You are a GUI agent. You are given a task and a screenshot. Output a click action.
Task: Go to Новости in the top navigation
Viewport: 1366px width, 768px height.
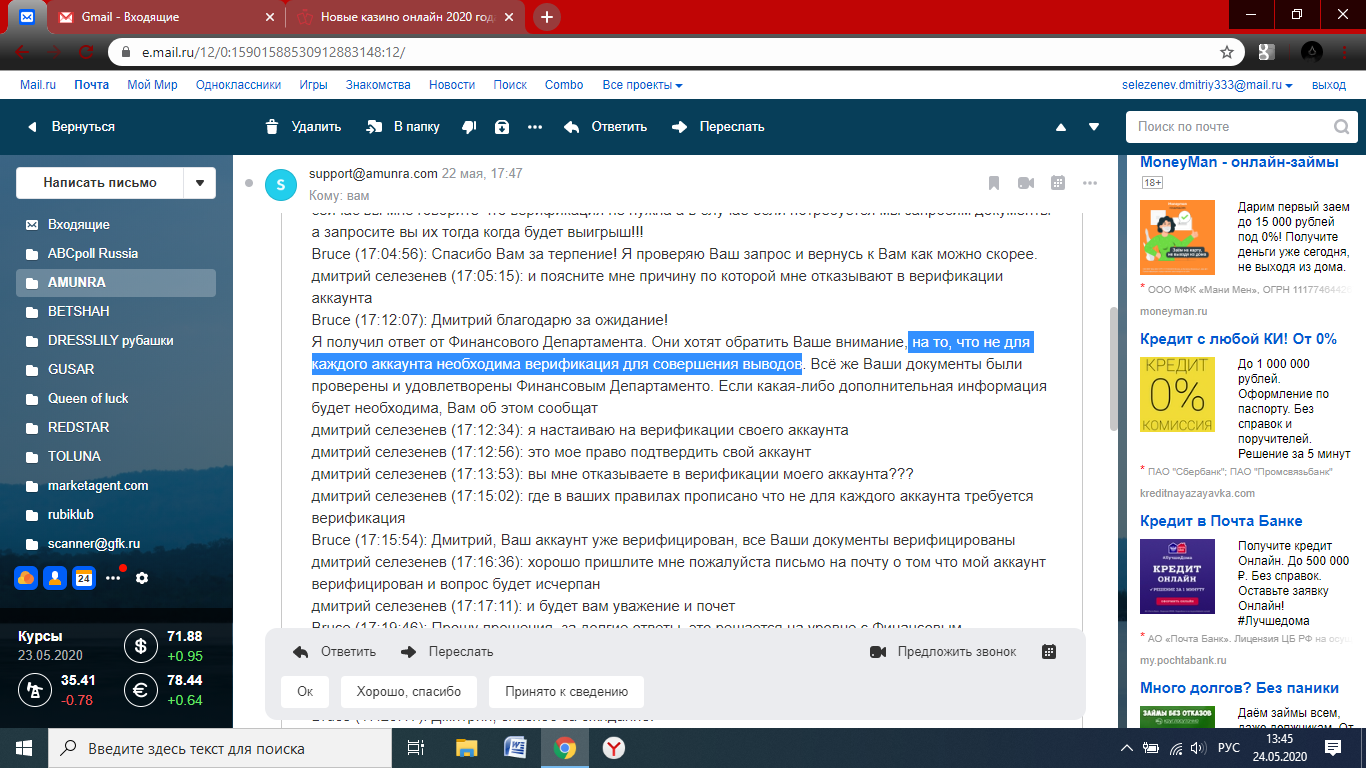(x=452, y=85)
